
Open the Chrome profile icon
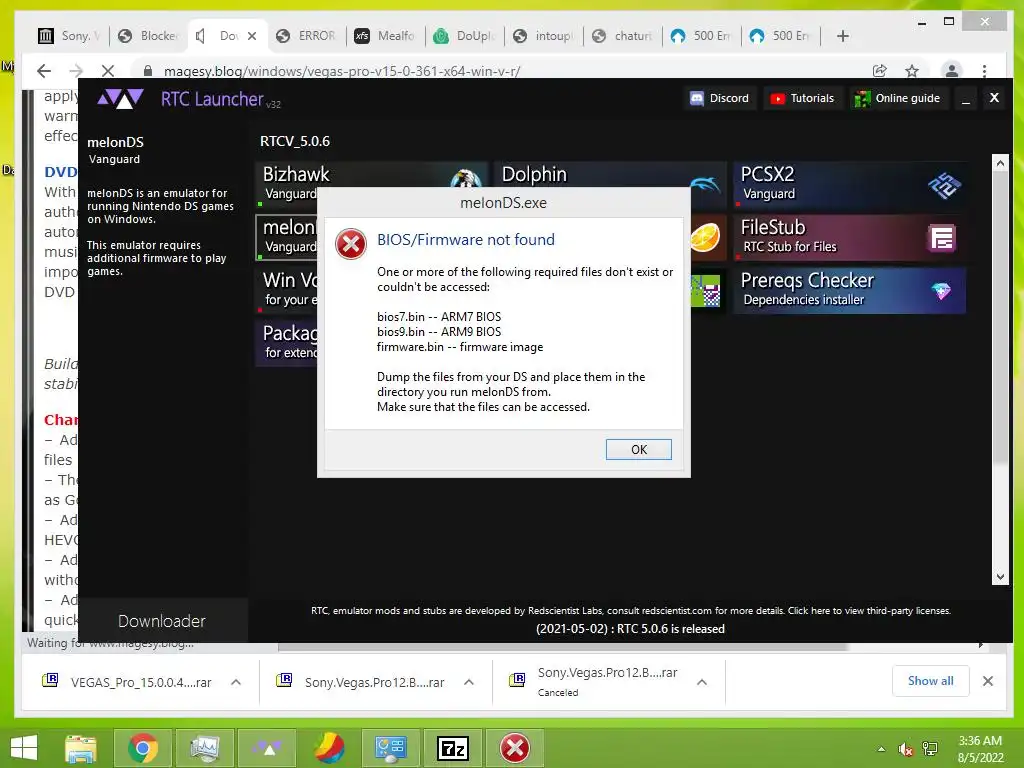click(x=952, y=71)
